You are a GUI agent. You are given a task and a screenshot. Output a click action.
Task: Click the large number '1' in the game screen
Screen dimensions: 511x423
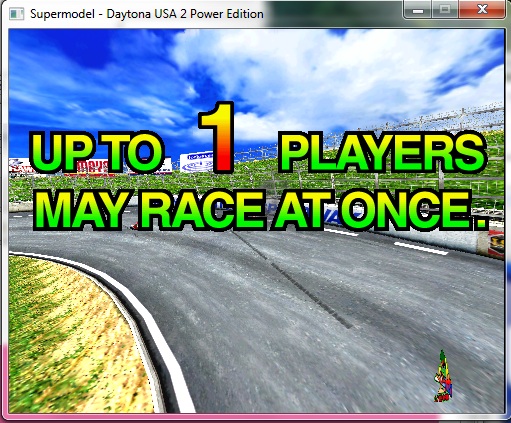217,137
